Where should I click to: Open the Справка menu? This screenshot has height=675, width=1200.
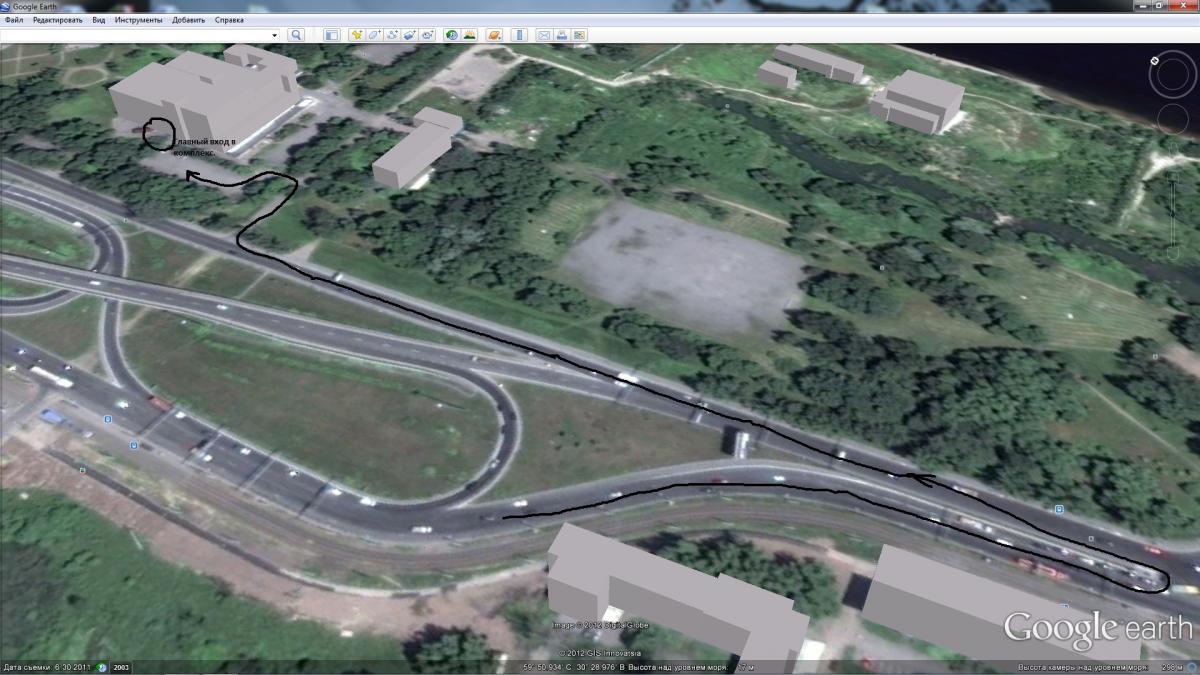click(x=229, y=20)
